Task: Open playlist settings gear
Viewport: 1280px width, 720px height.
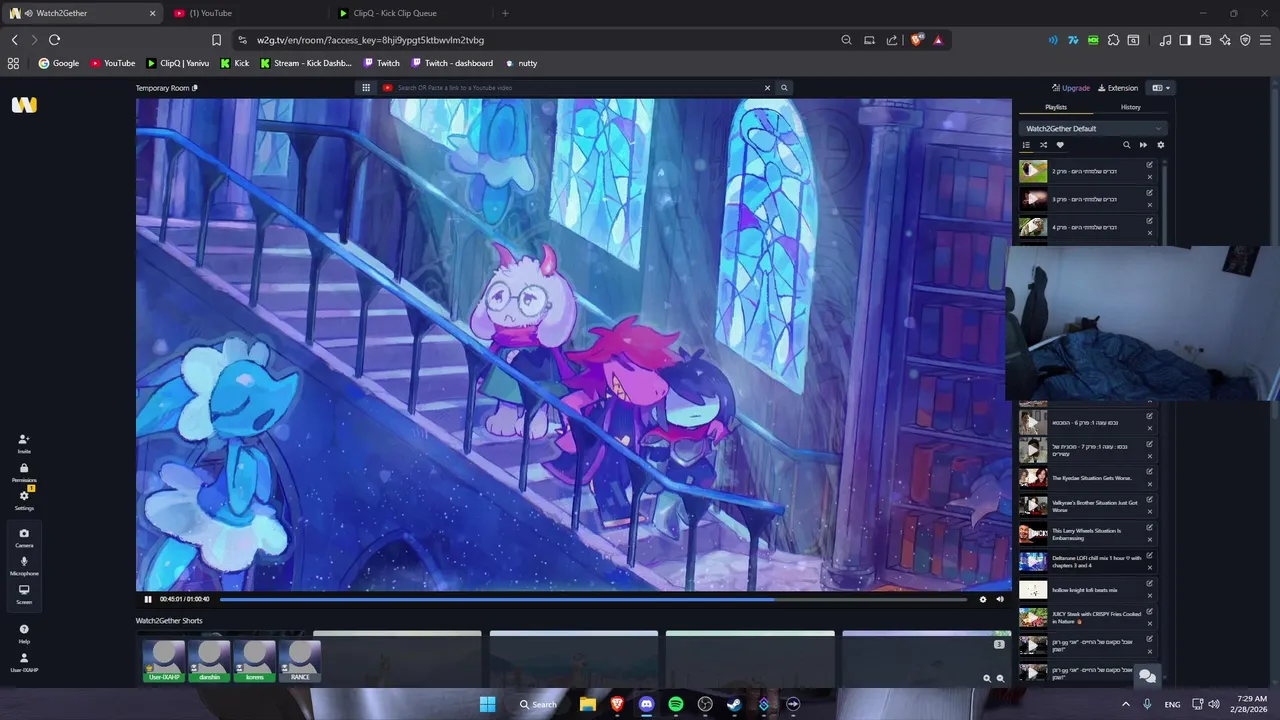Action: point(1160,145)
